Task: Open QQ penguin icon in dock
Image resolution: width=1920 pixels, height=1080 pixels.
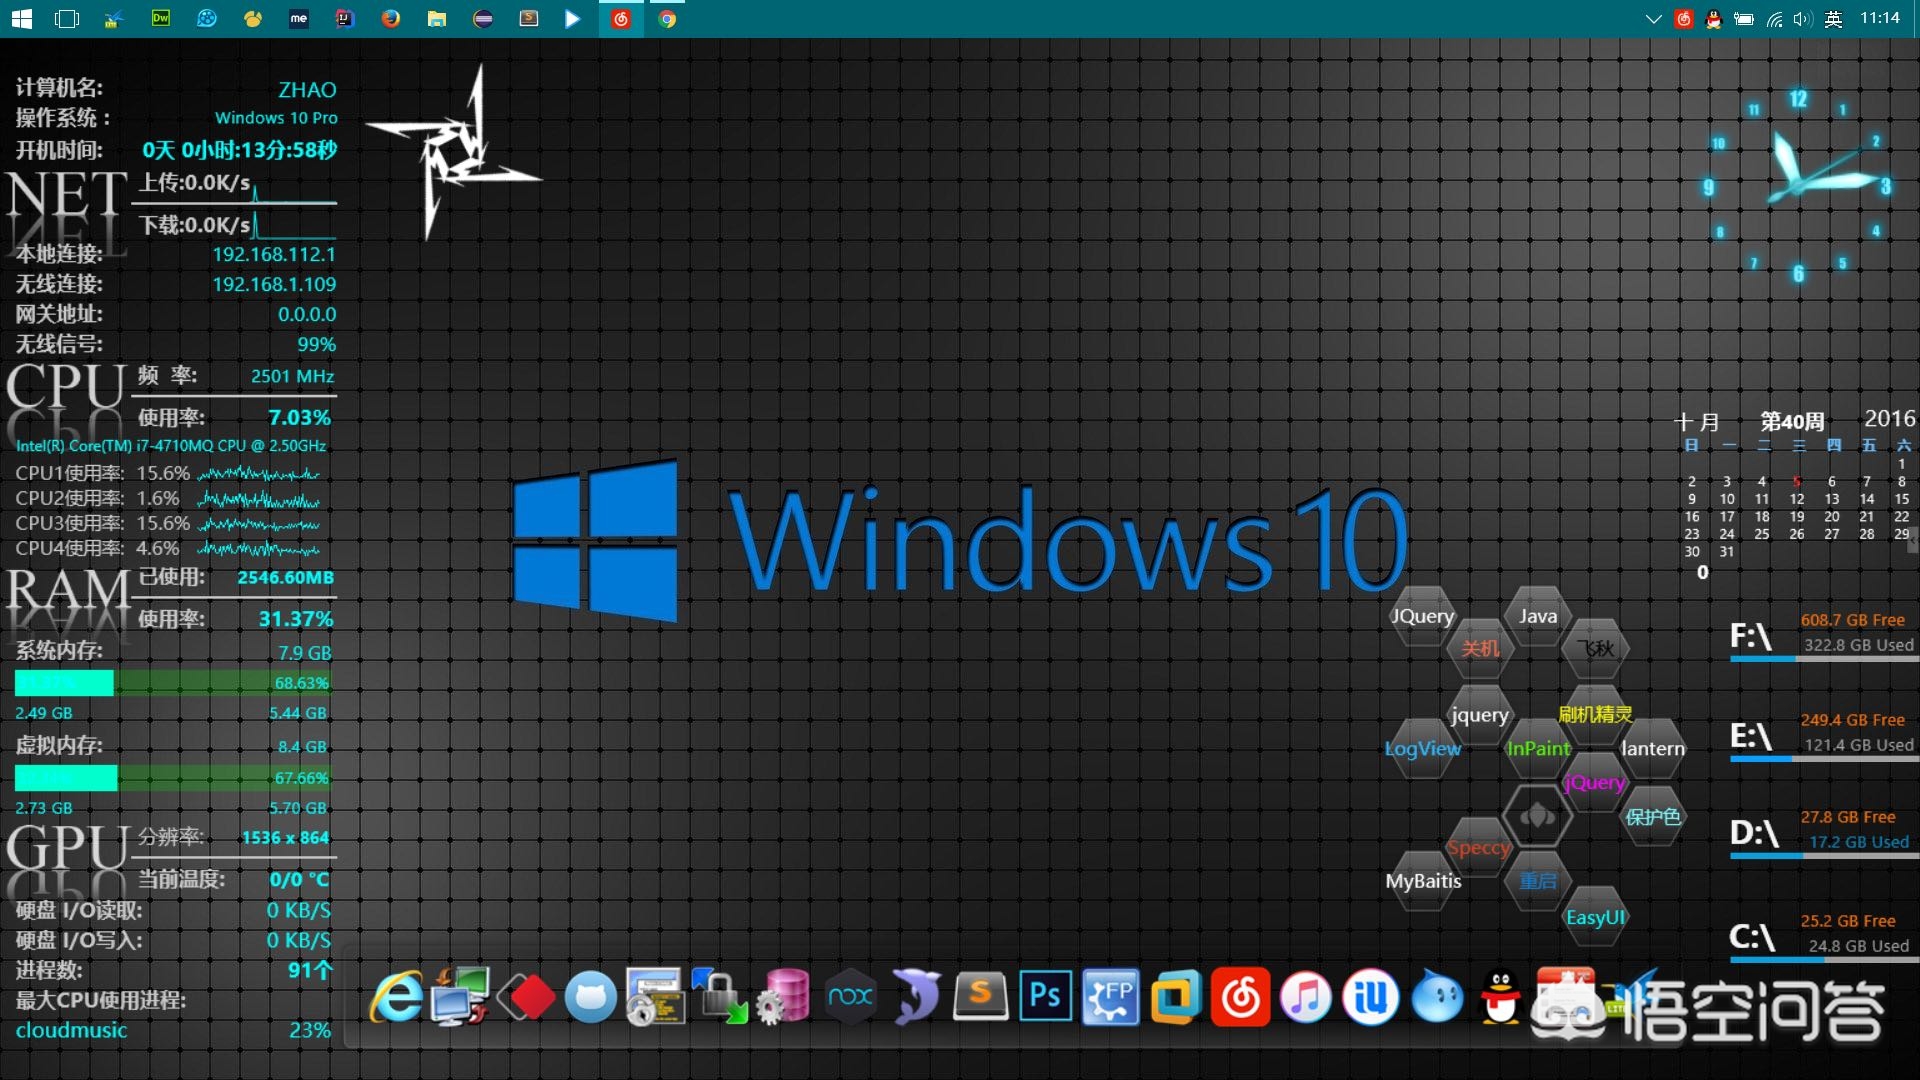Action: pyautogui.click(x=1500, y=997)
